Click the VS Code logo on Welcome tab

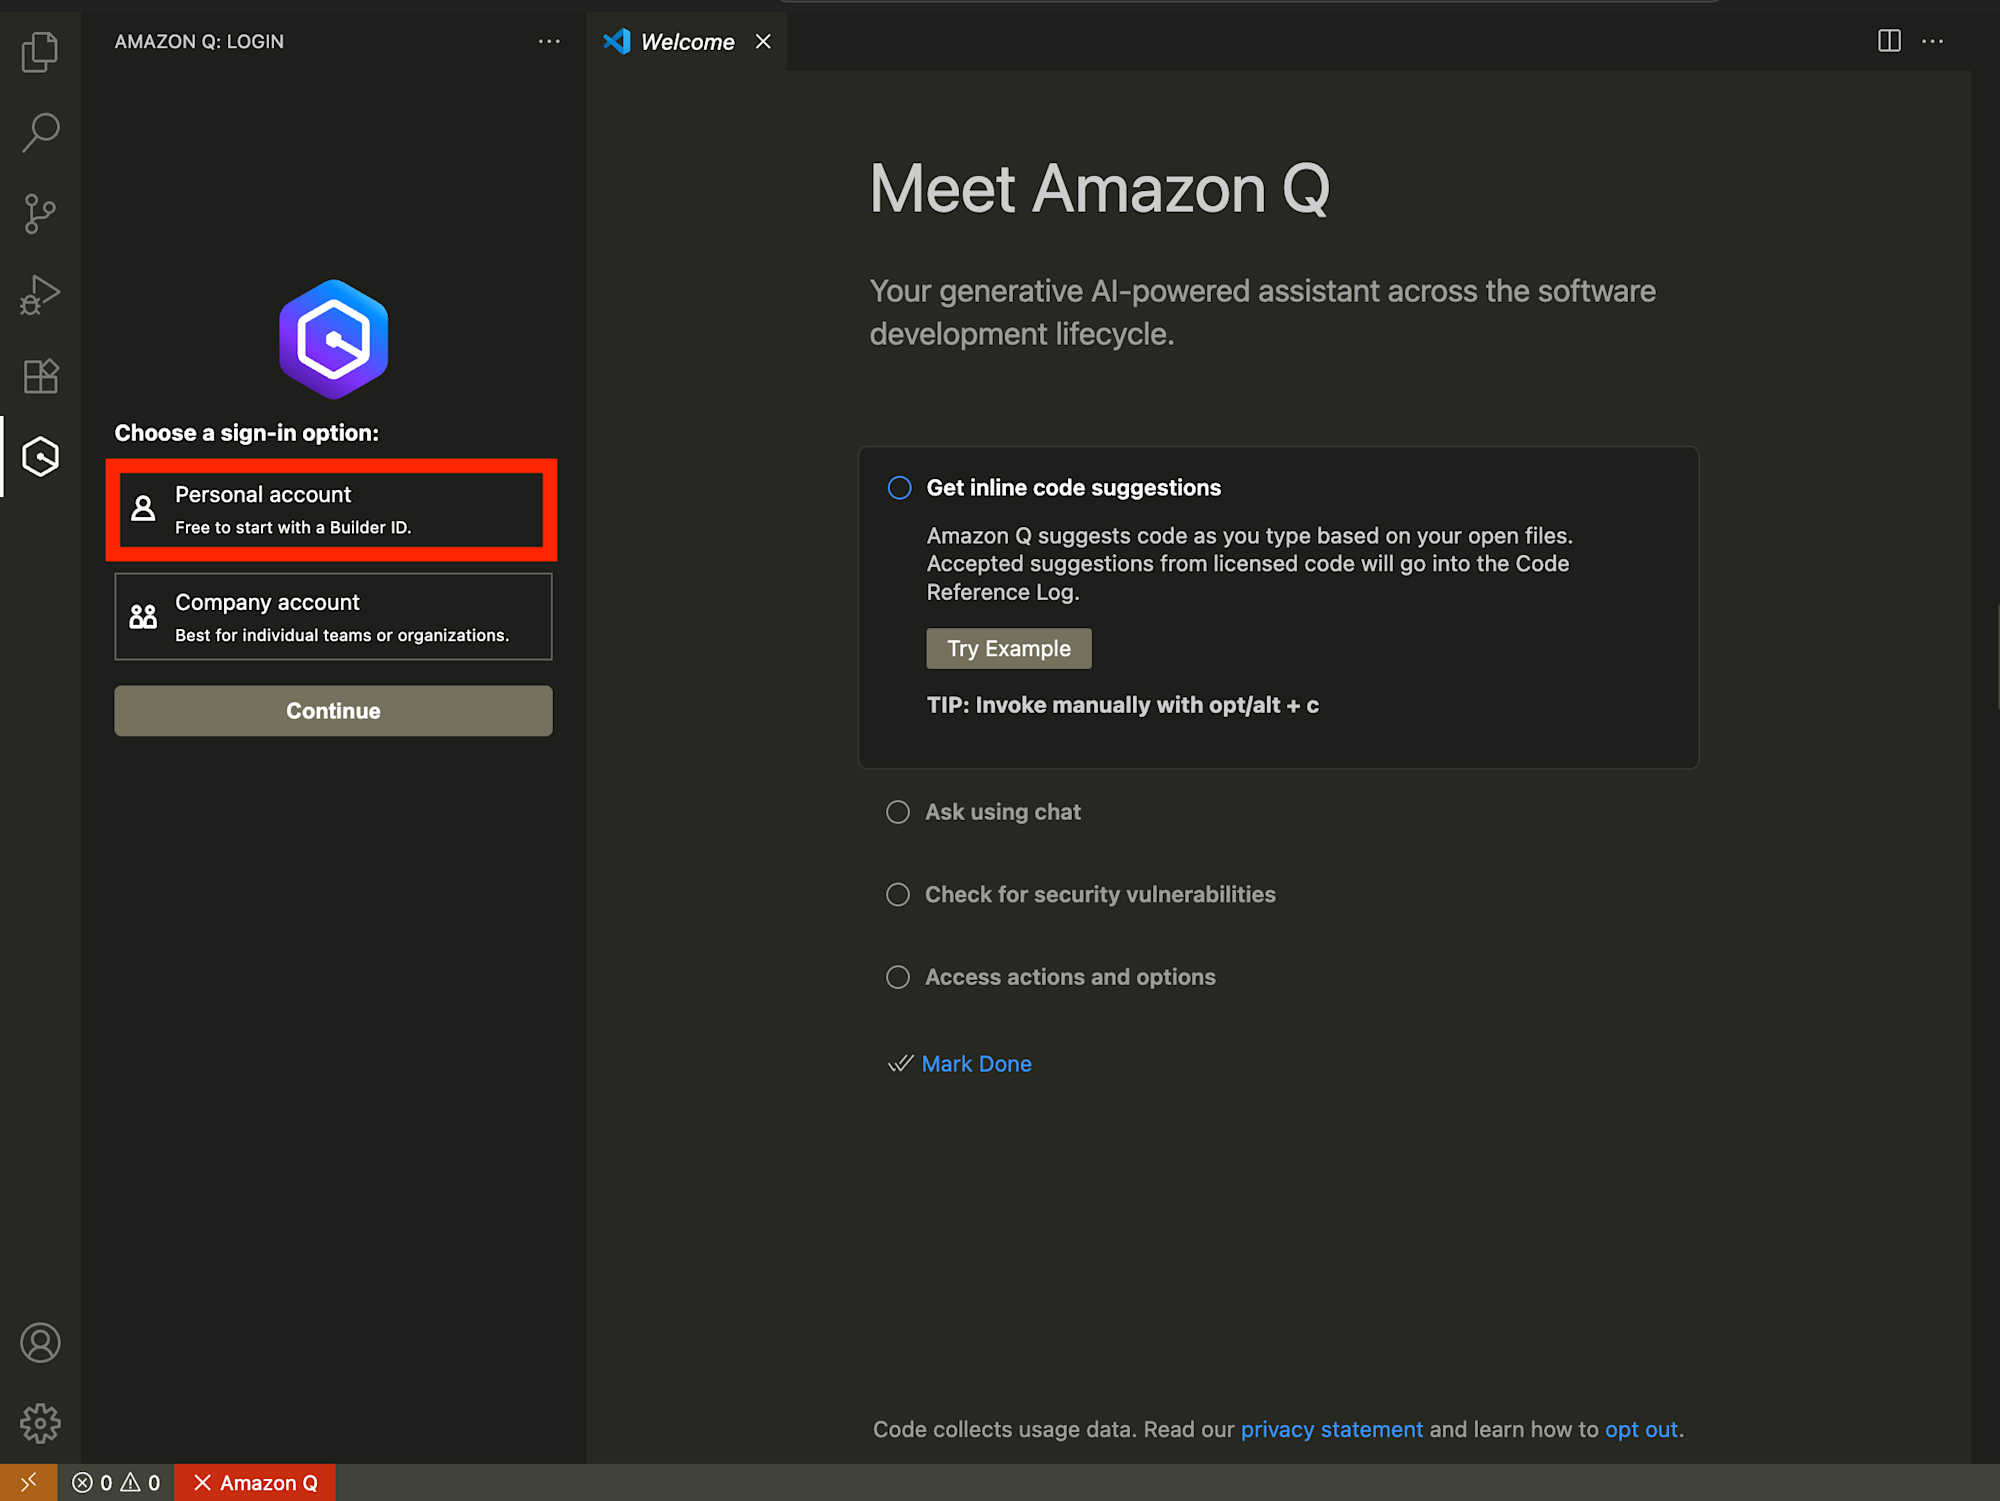616,41
